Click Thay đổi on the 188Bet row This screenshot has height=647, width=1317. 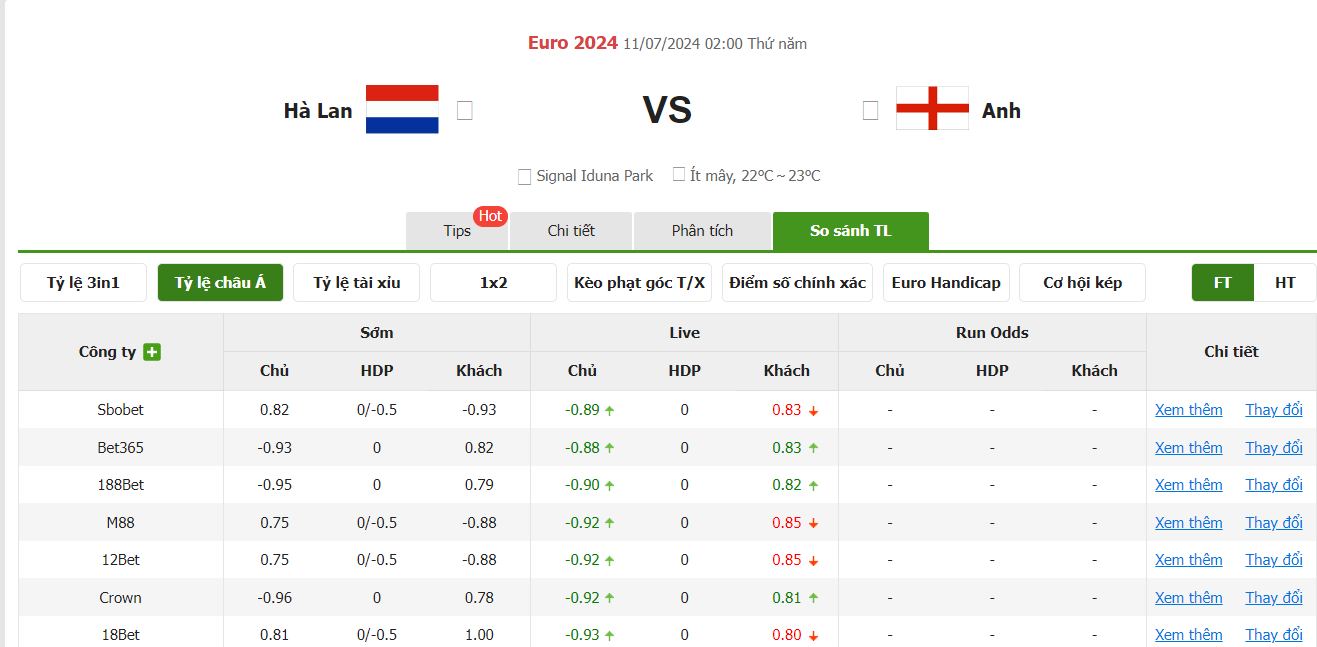coord(1274,484)
